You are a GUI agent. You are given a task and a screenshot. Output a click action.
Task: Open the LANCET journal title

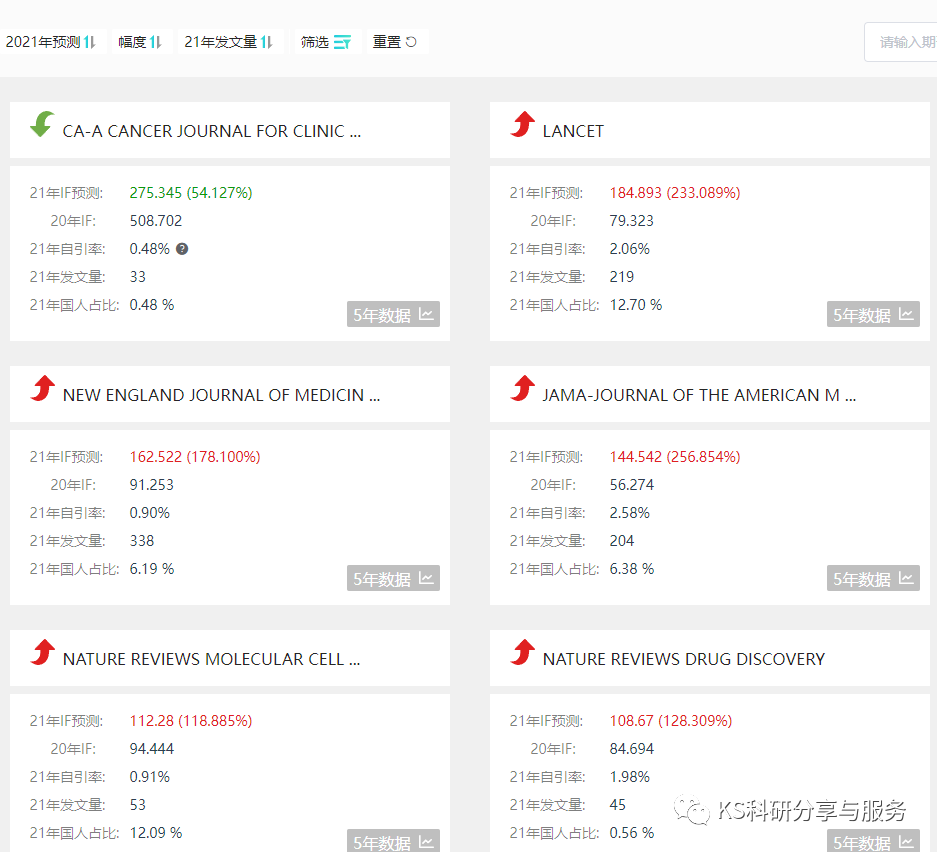(x=573, y=131)
